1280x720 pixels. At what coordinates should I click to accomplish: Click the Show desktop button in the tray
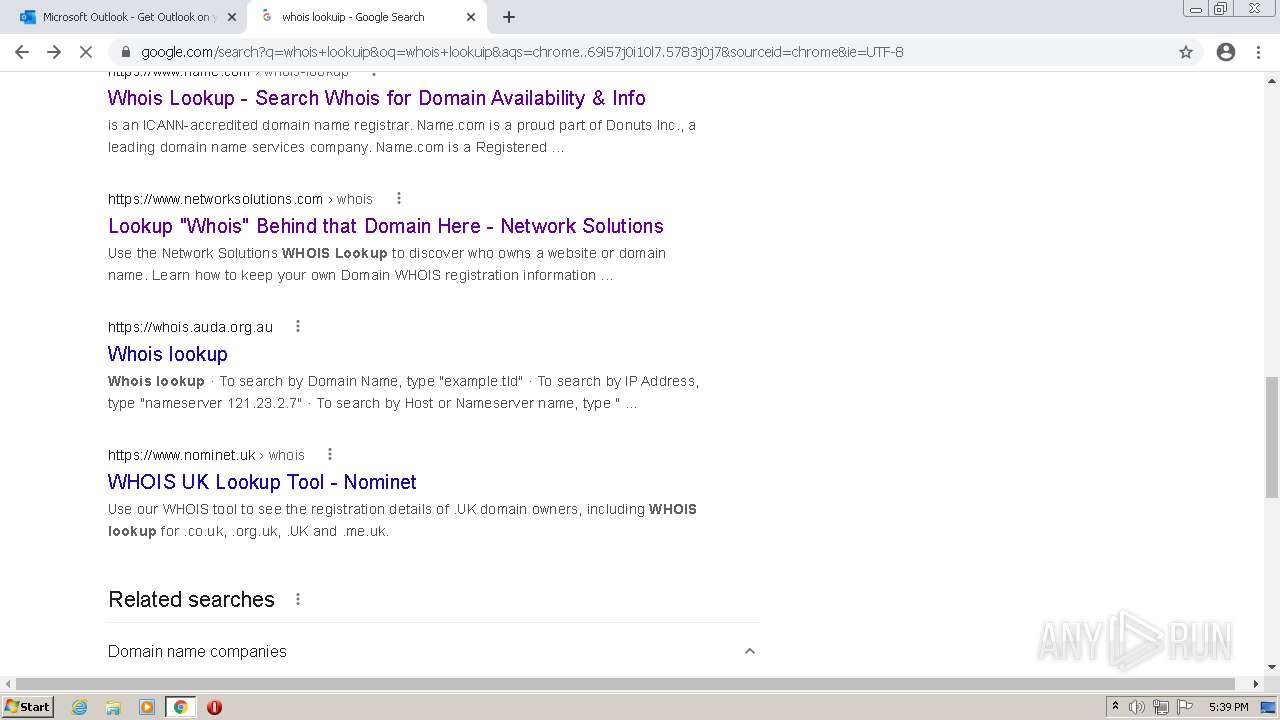click(1269, 707)
